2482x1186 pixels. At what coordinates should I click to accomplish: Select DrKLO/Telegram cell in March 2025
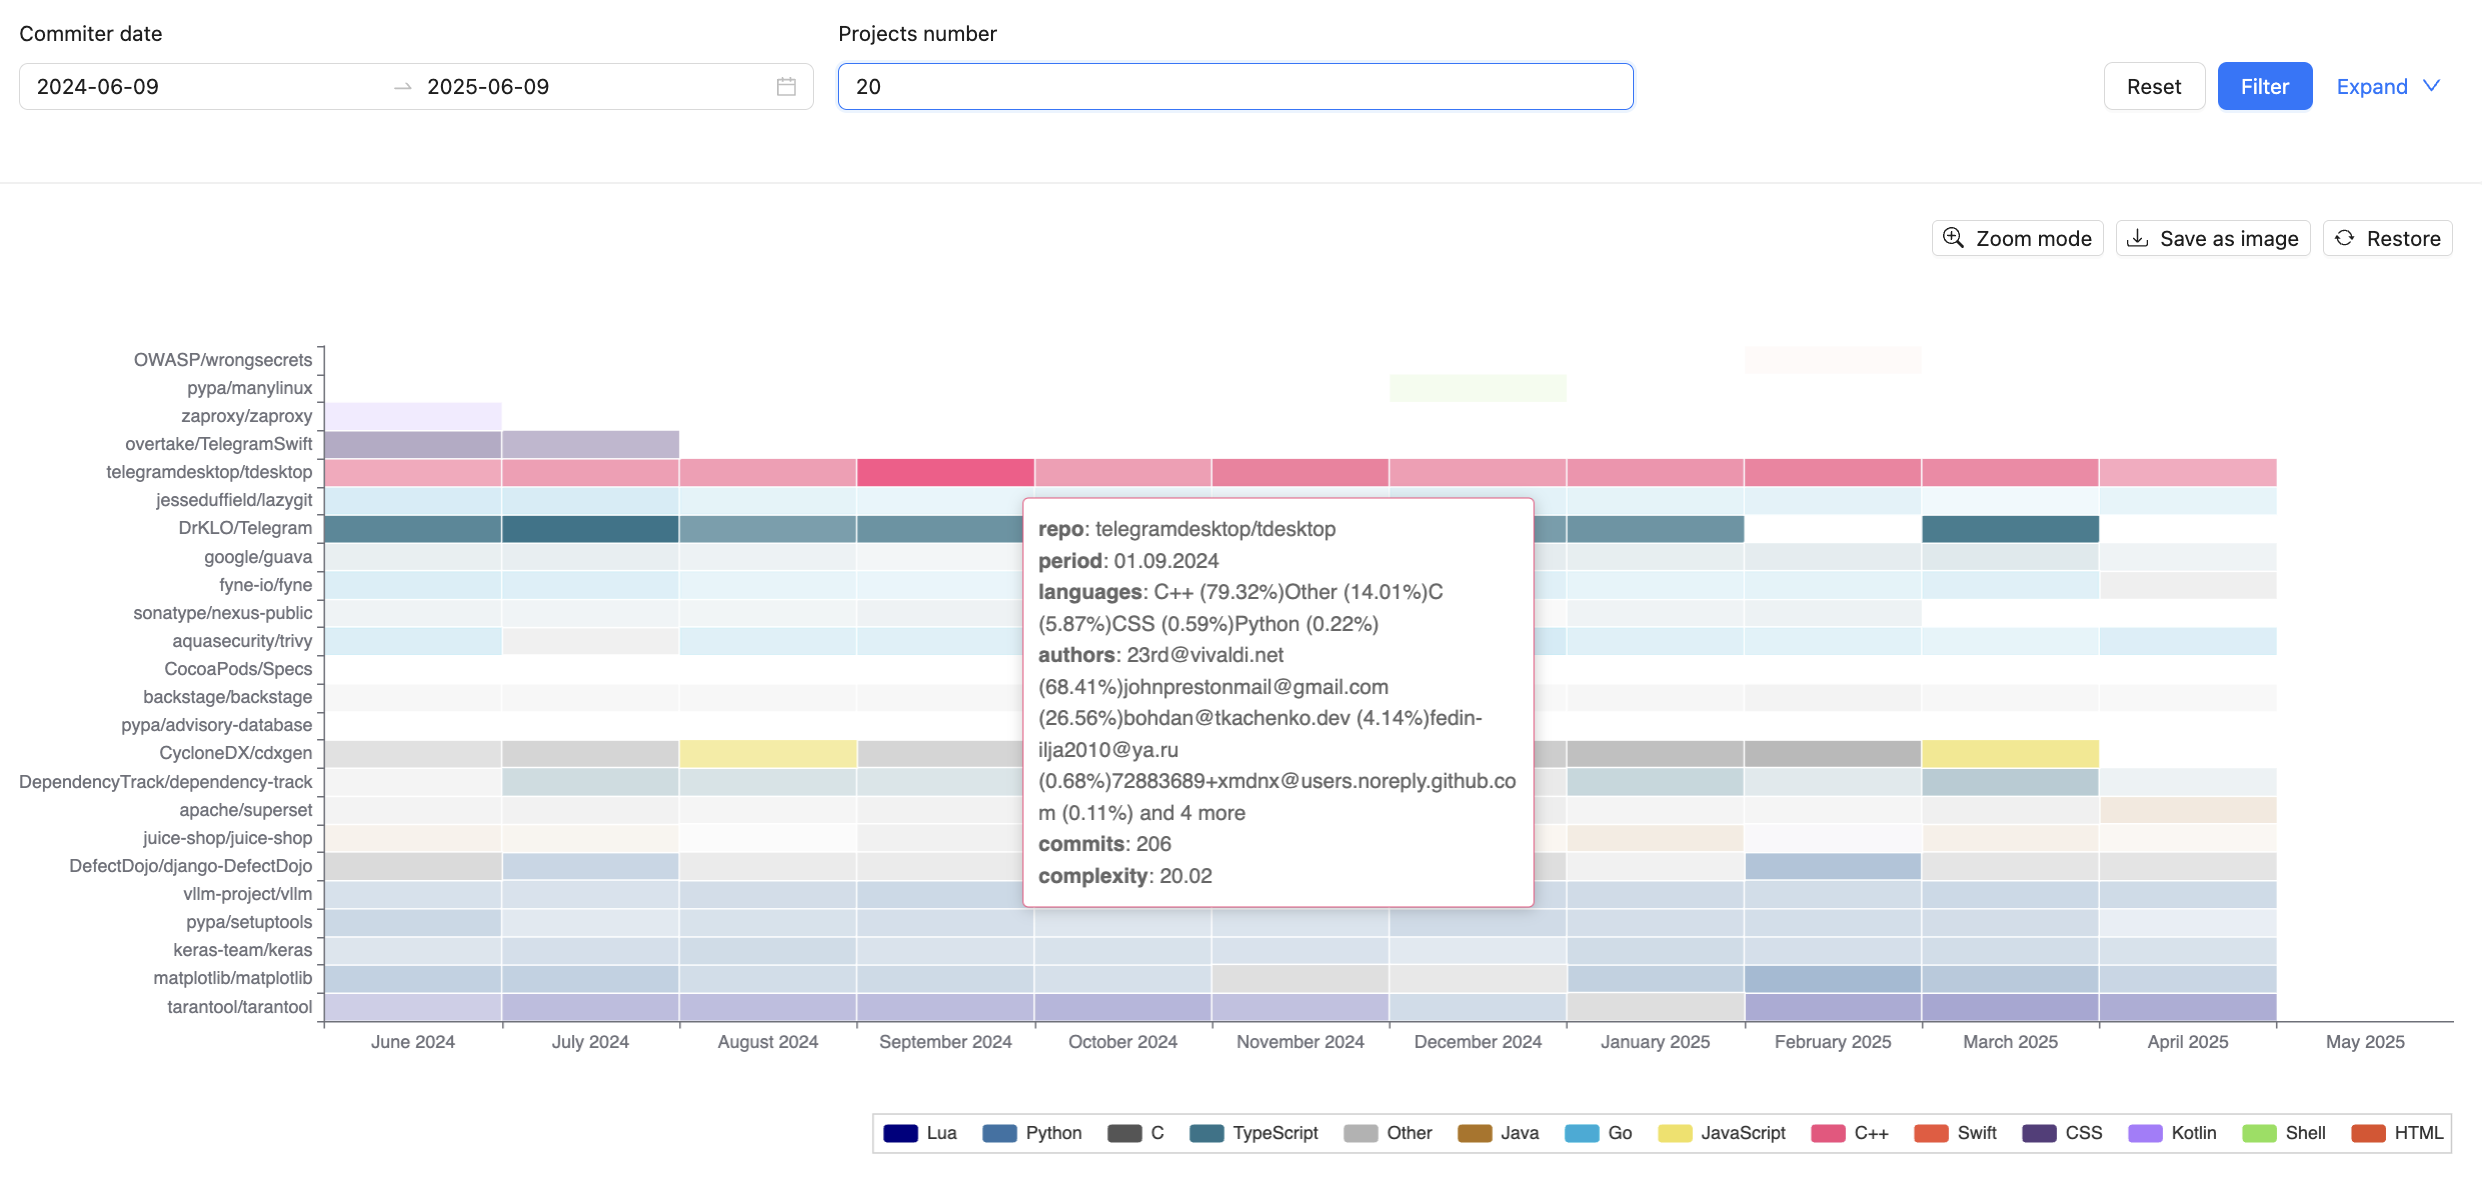click(x=2010, y=528)
